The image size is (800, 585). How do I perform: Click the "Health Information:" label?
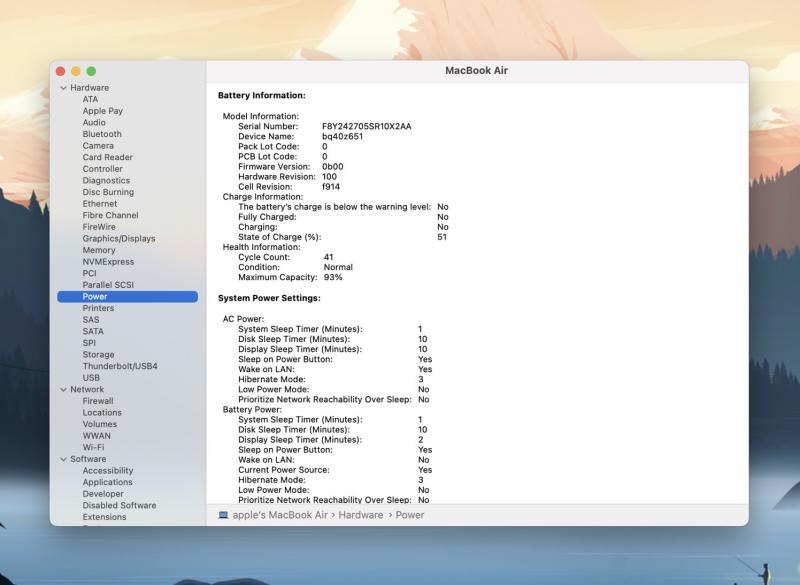pos(262,247)
